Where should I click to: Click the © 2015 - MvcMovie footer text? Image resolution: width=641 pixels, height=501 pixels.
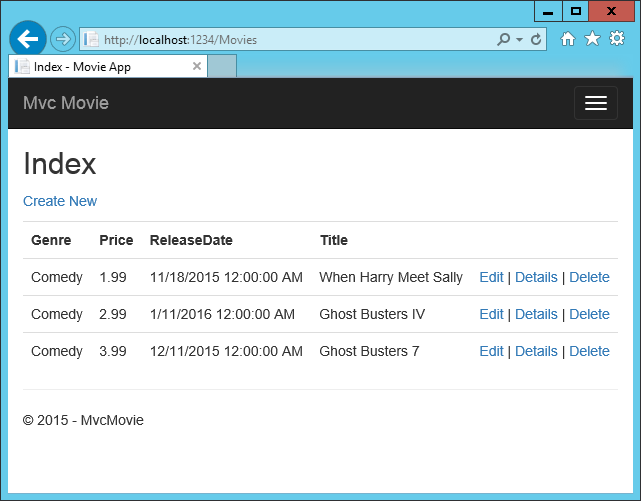[83, 420]
